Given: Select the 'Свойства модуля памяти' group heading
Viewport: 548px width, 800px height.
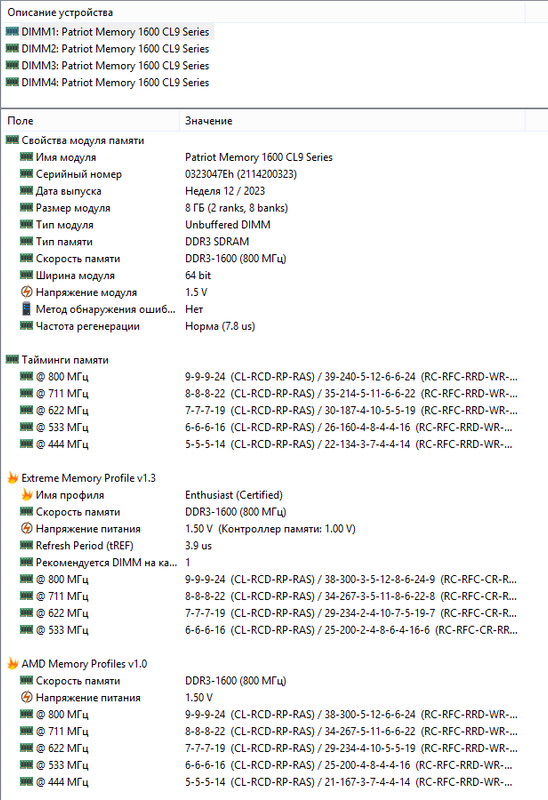Looking at the screenshot, I should click(x=83, y=140).
